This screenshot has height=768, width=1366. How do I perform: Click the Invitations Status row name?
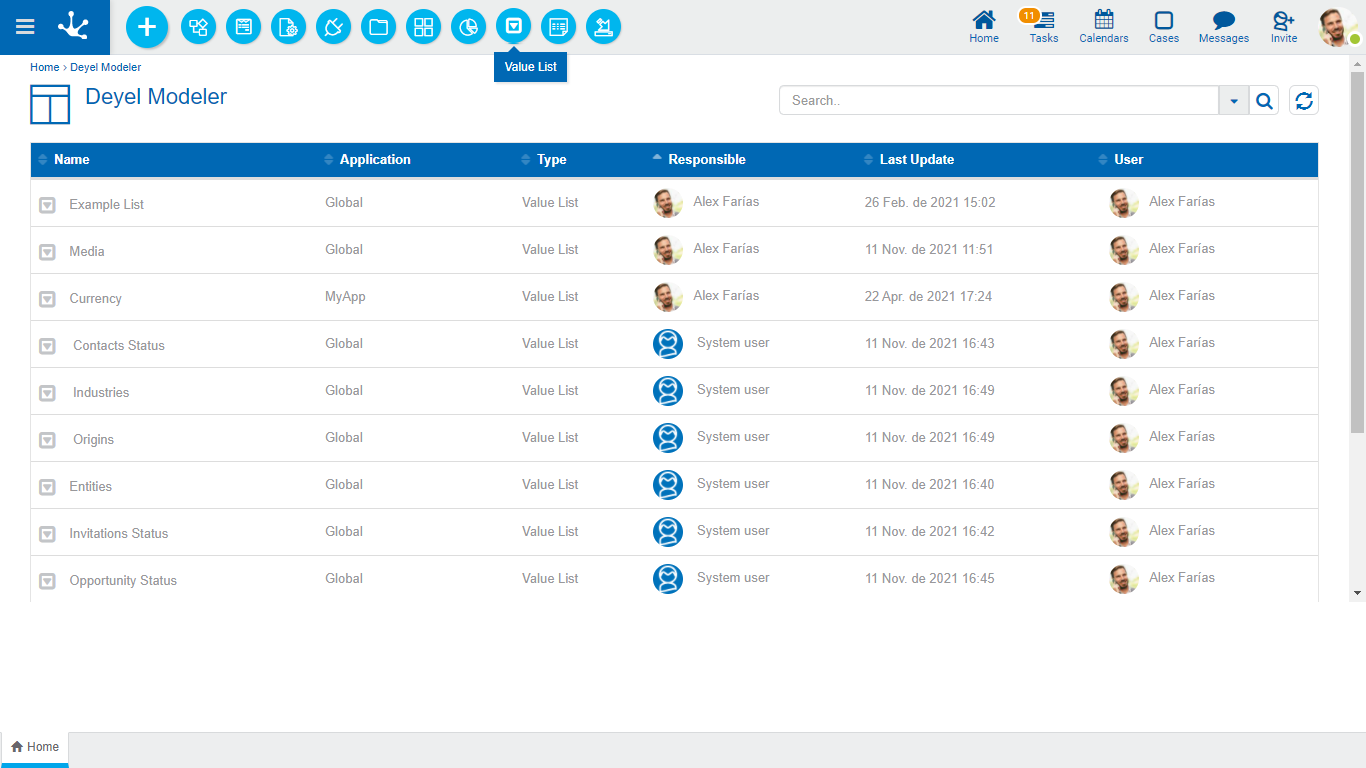click(119, 533)
